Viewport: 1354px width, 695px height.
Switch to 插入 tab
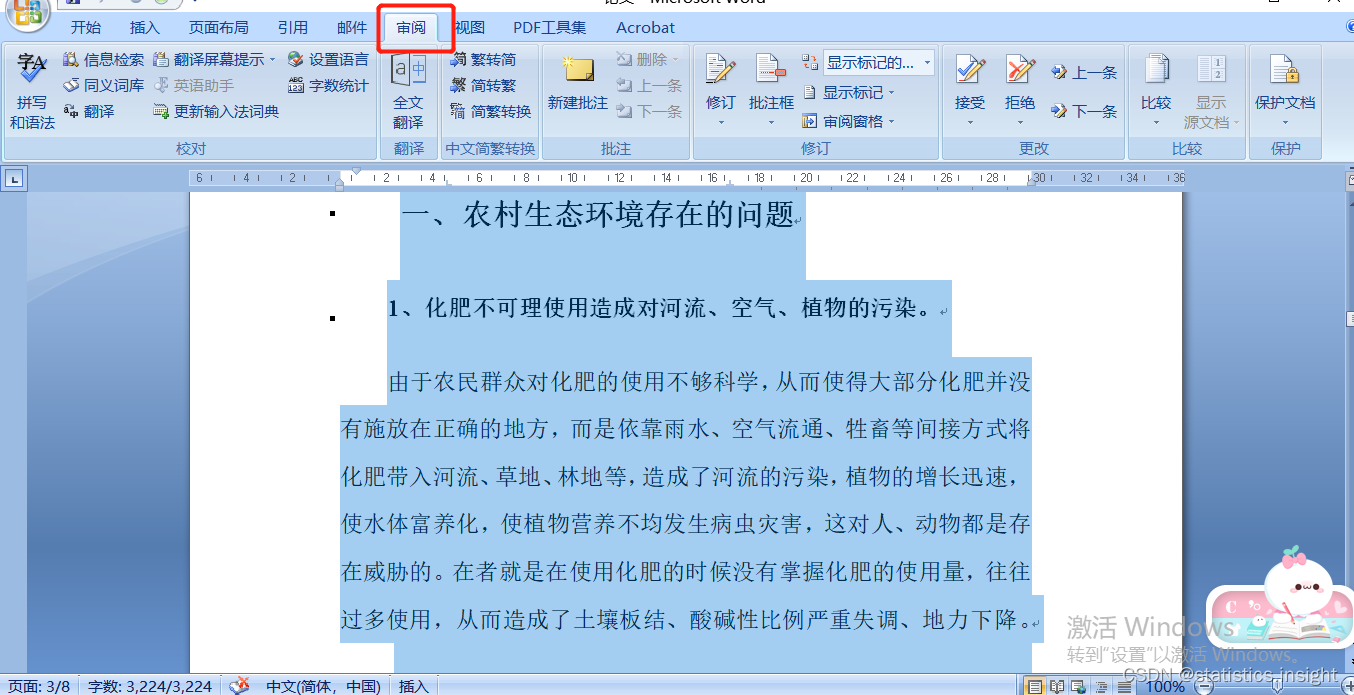145,28
